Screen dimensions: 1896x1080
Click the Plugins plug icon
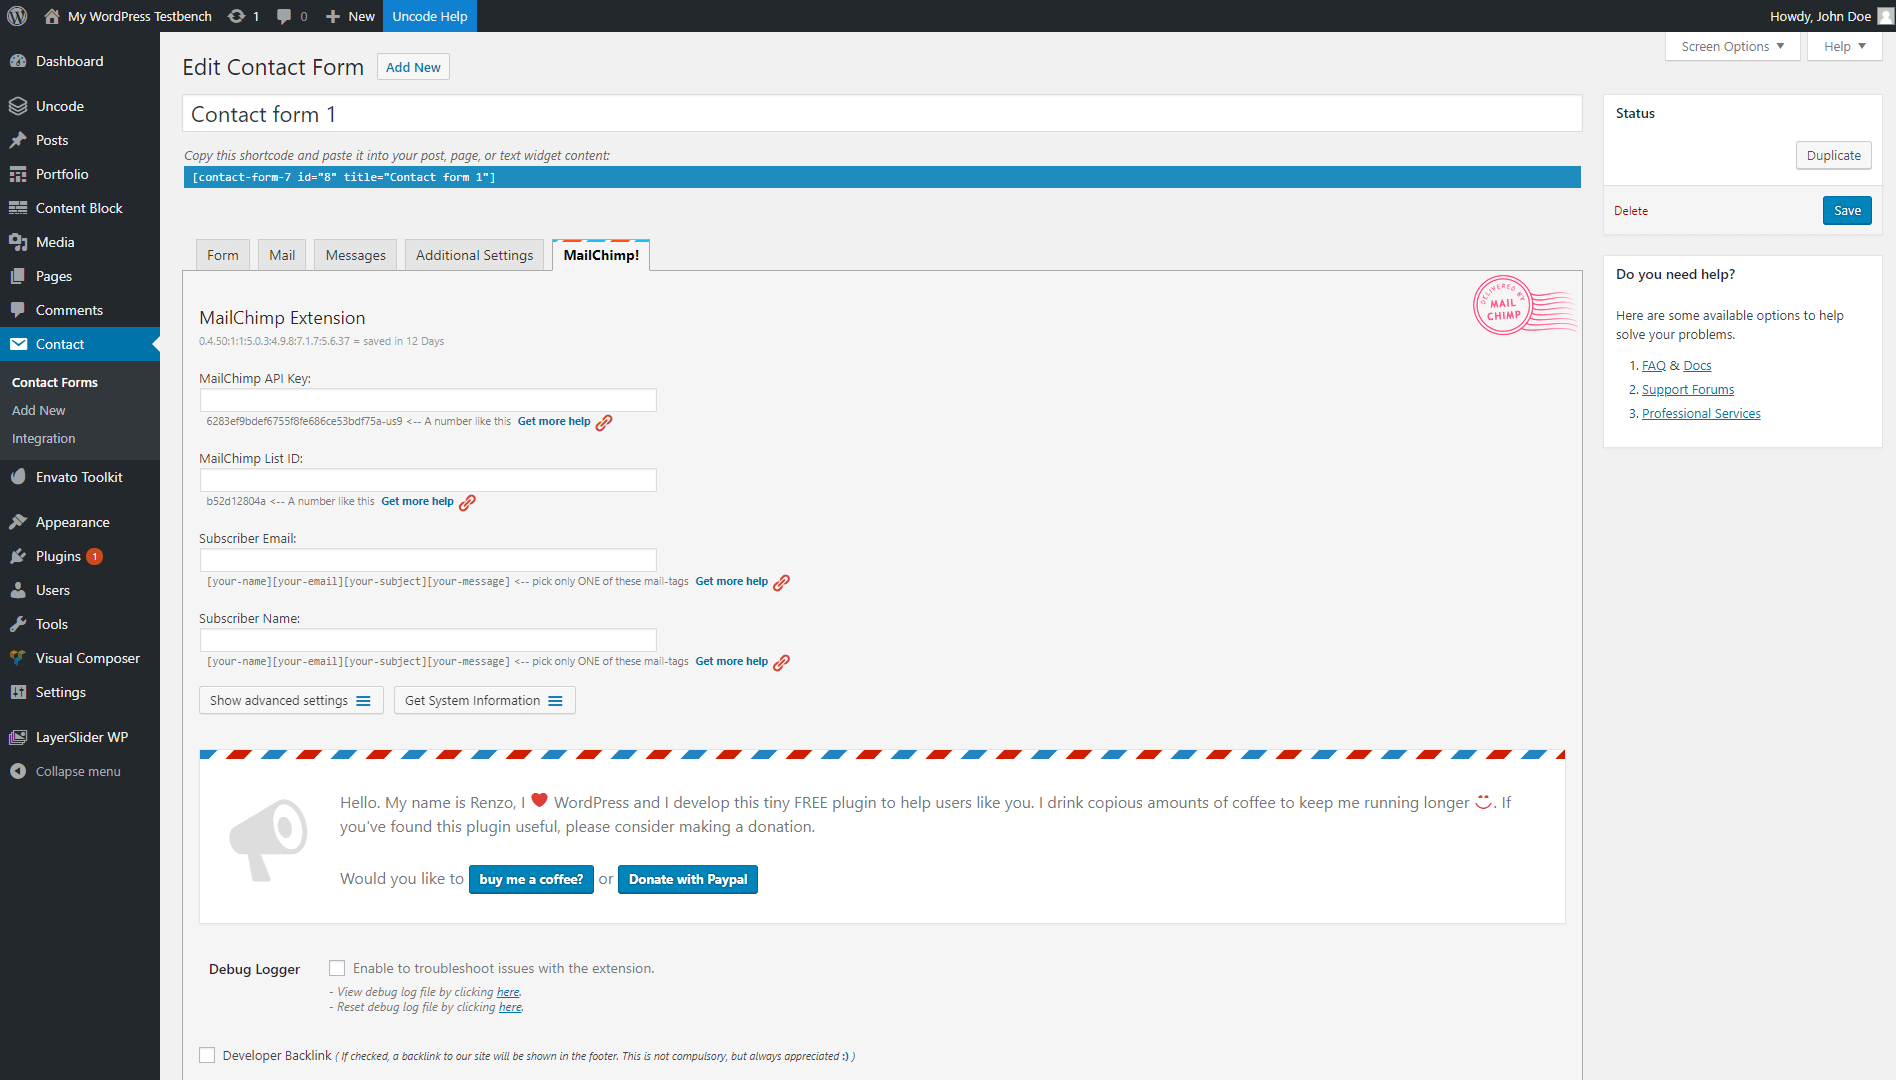click(x=18, y=556)
